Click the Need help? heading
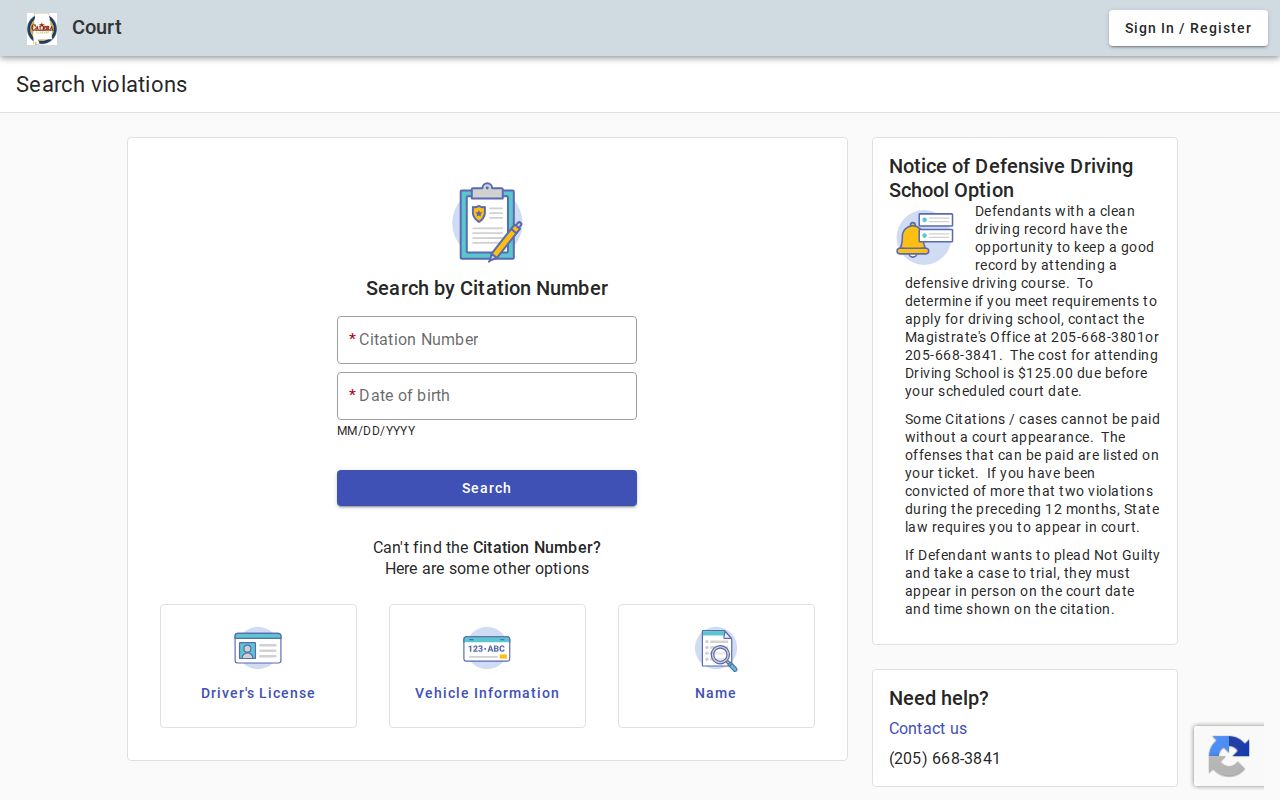The width and height of the screenshot is (1280, 800). 939,698
